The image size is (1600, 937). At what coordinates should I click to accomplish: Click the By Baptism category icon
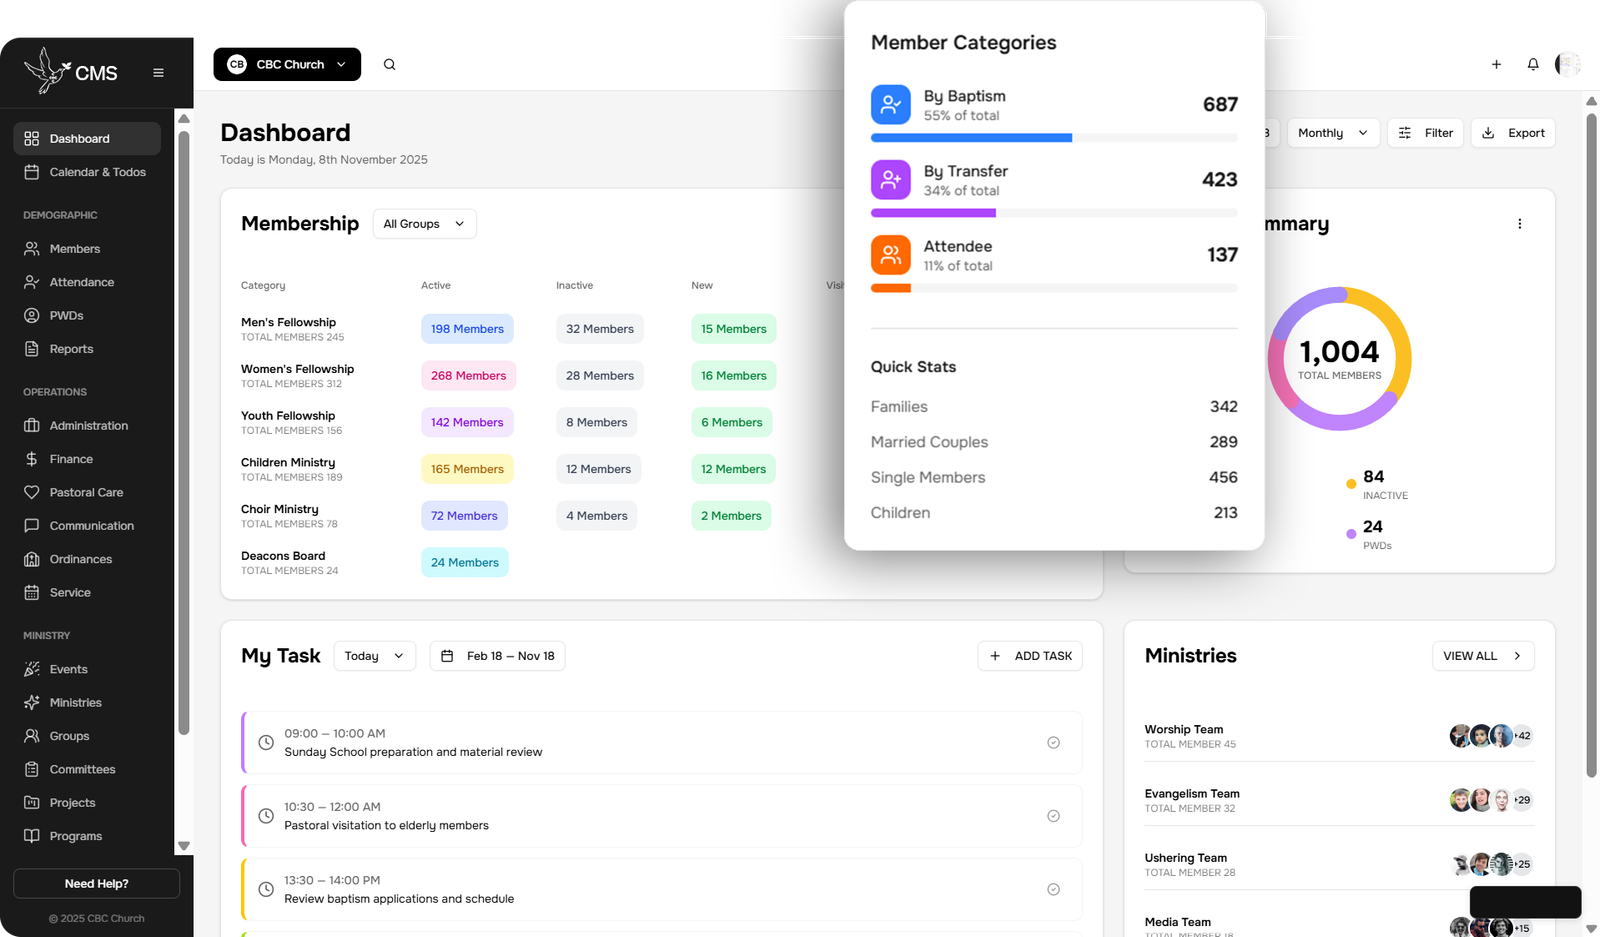tap(890, 104)
